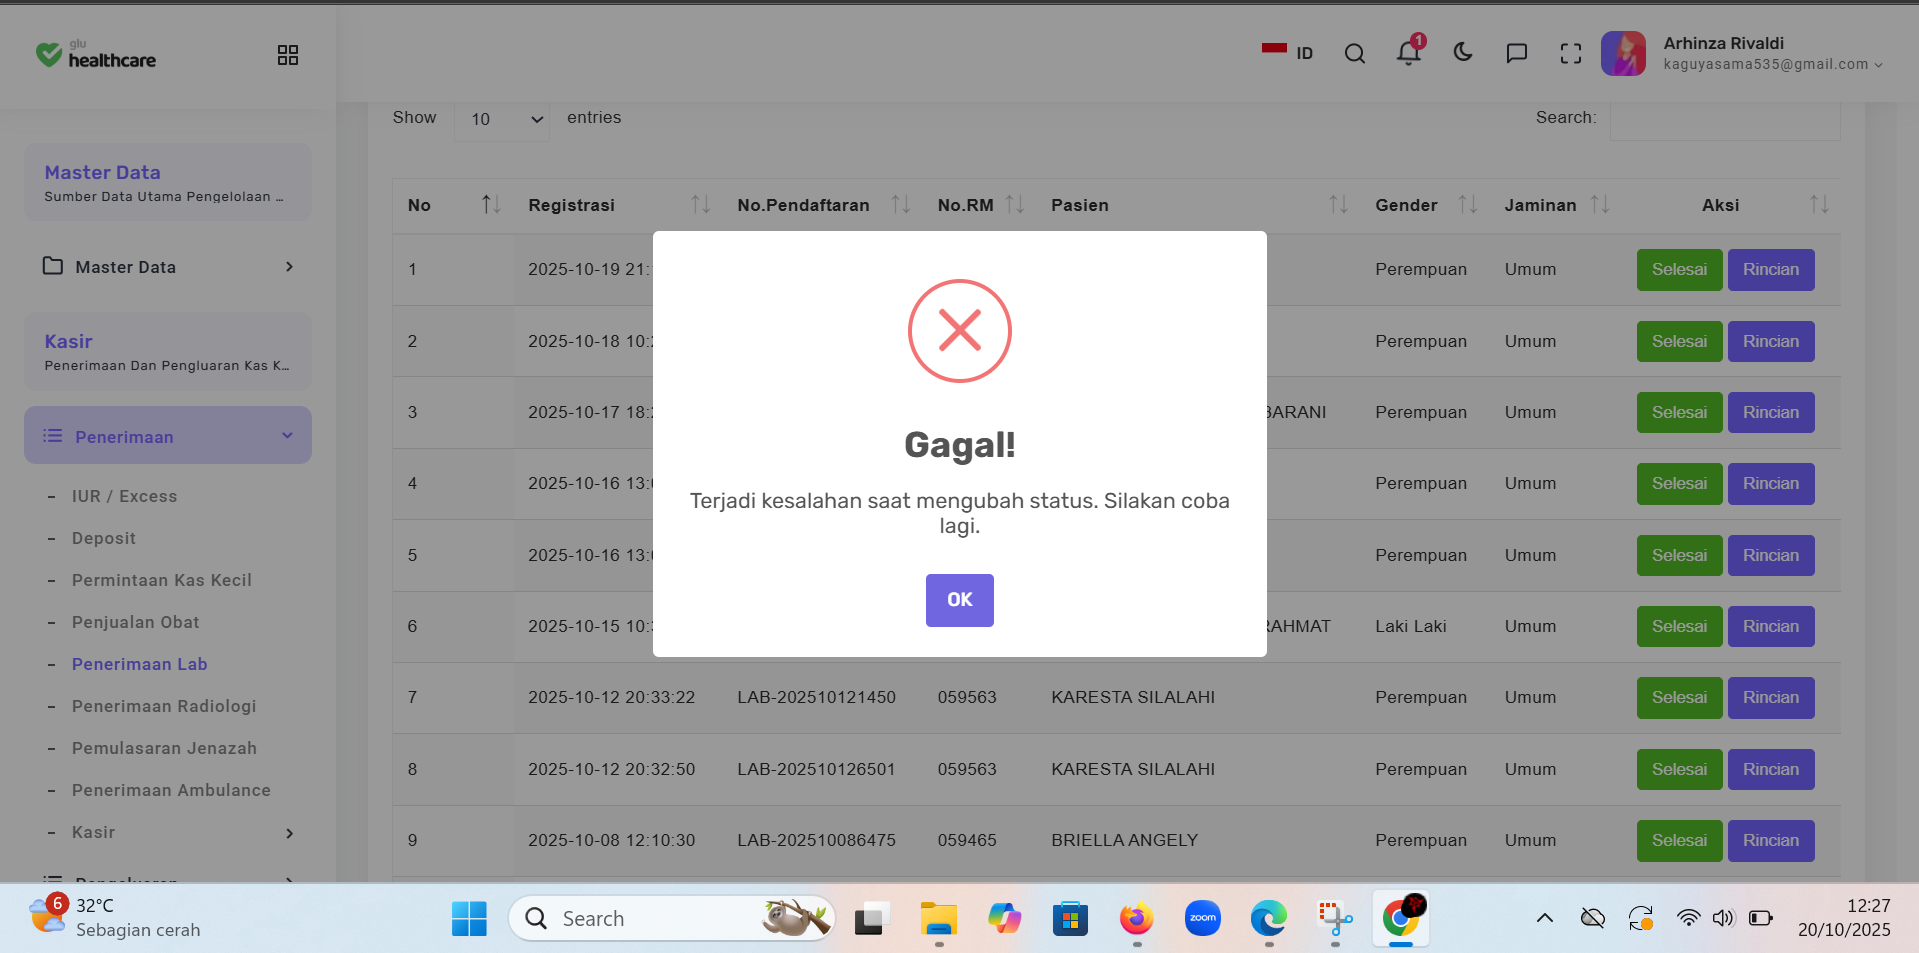Enter fullscreen via the fullscreen icon
The image size is (1919, 953).
click(1571, 54)
